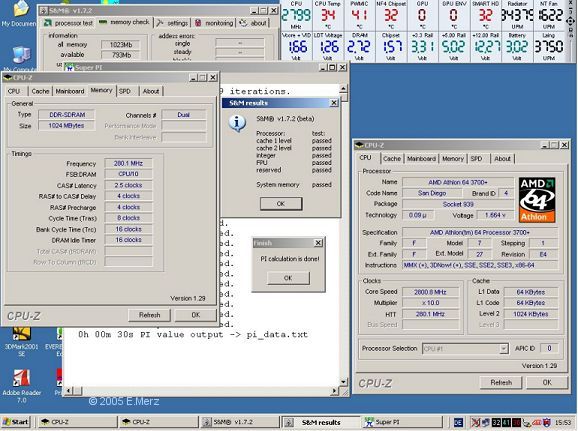Click the DE language indicator in tray

[x=458, y=422]
